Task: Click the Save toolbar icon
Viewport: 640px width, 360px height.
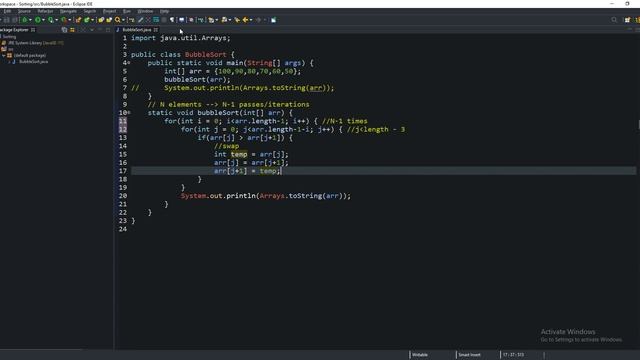Action: [7, 20]
